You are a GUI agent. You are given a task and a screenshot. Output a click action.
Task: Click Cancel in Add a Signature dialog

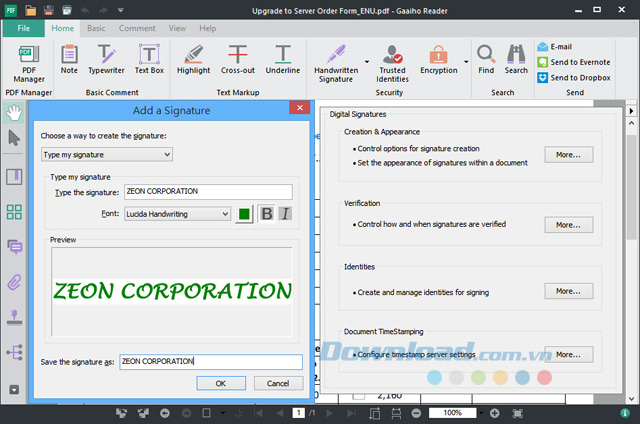click(x=278, y=383)
